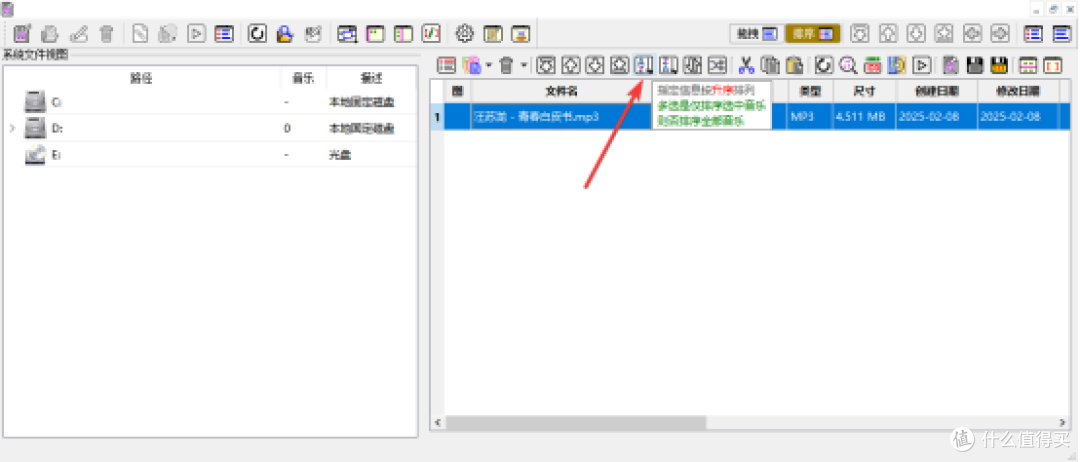Viewport: 1080px width, 462px height.
Task: Open the dropdown arrow beside the purple paste icon
Action: pyautogui.click(x=488, y=65)
